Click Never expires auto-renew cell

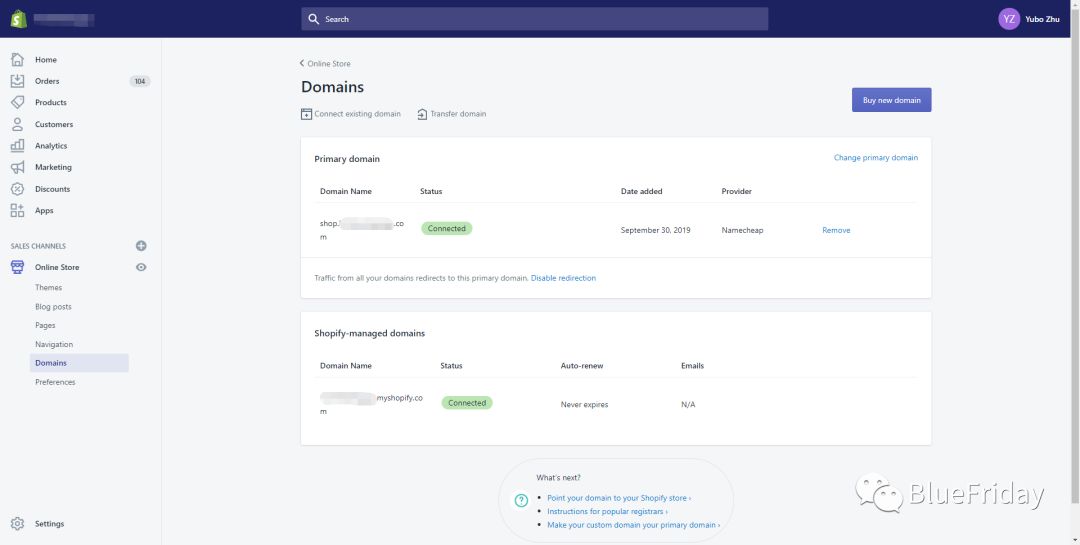(584, 405)
